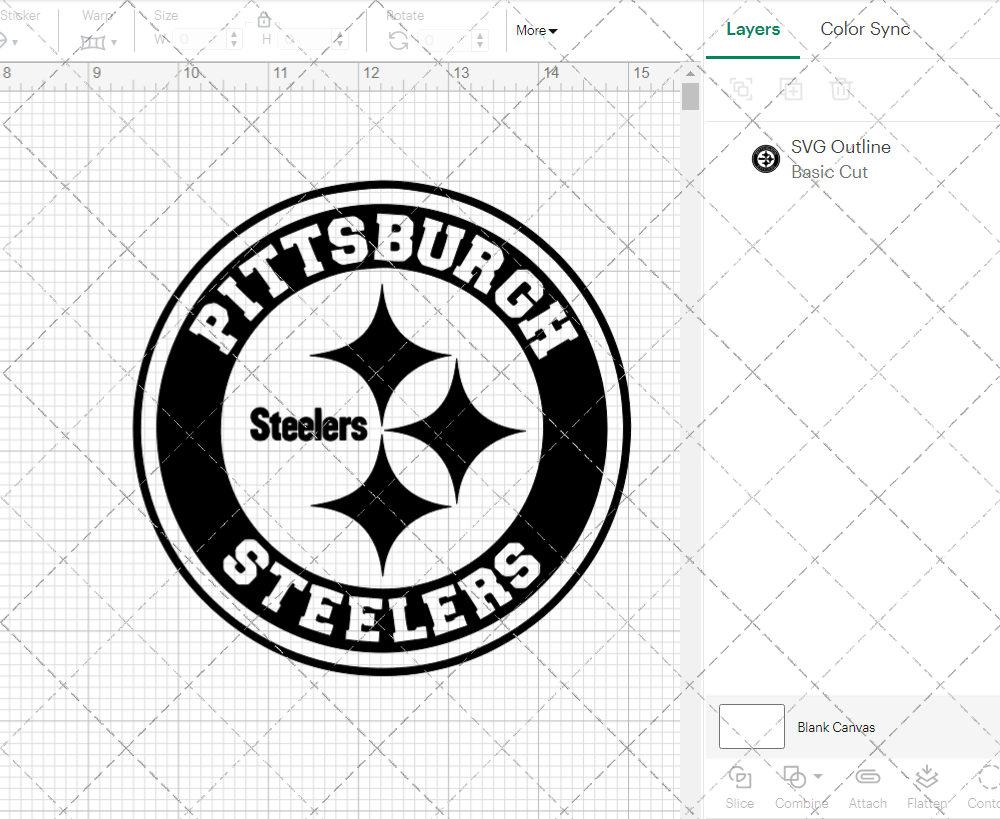Viewport: 1000px width, 819px height.
Task: Click the Rotate icon in toolbar
Action: click(x=398, y=40)
